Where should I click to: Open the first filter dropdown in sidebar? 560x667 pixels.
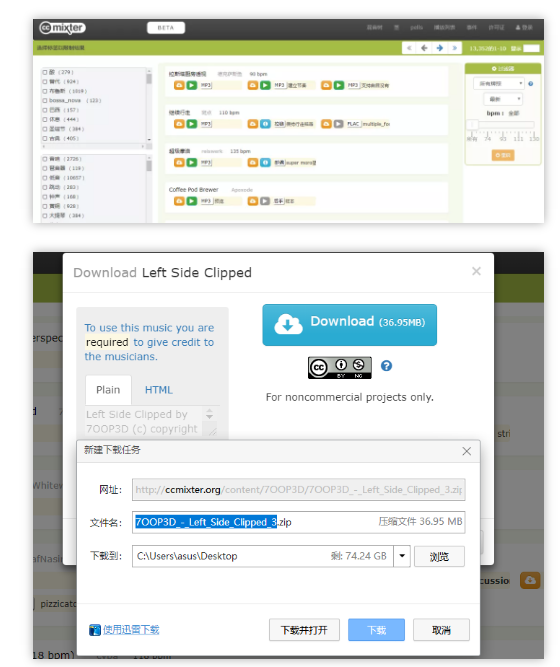[498, 84]
